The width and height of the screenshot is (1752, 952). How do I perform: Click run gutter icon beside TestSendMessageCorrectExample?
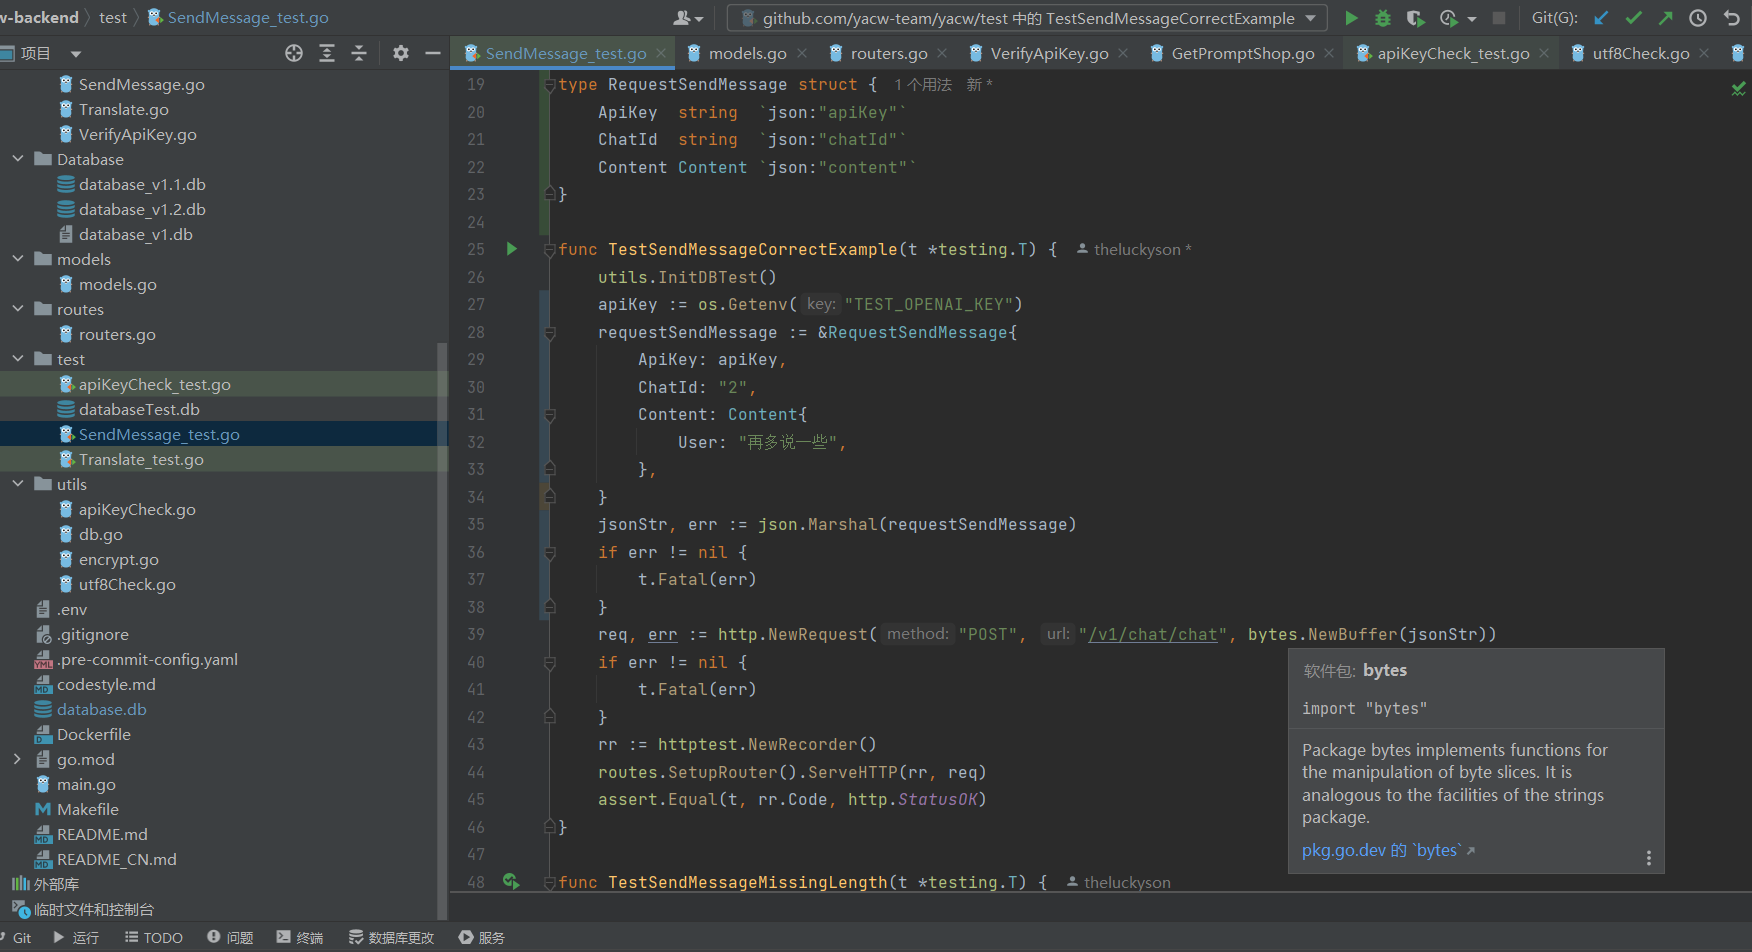(512, 249)
